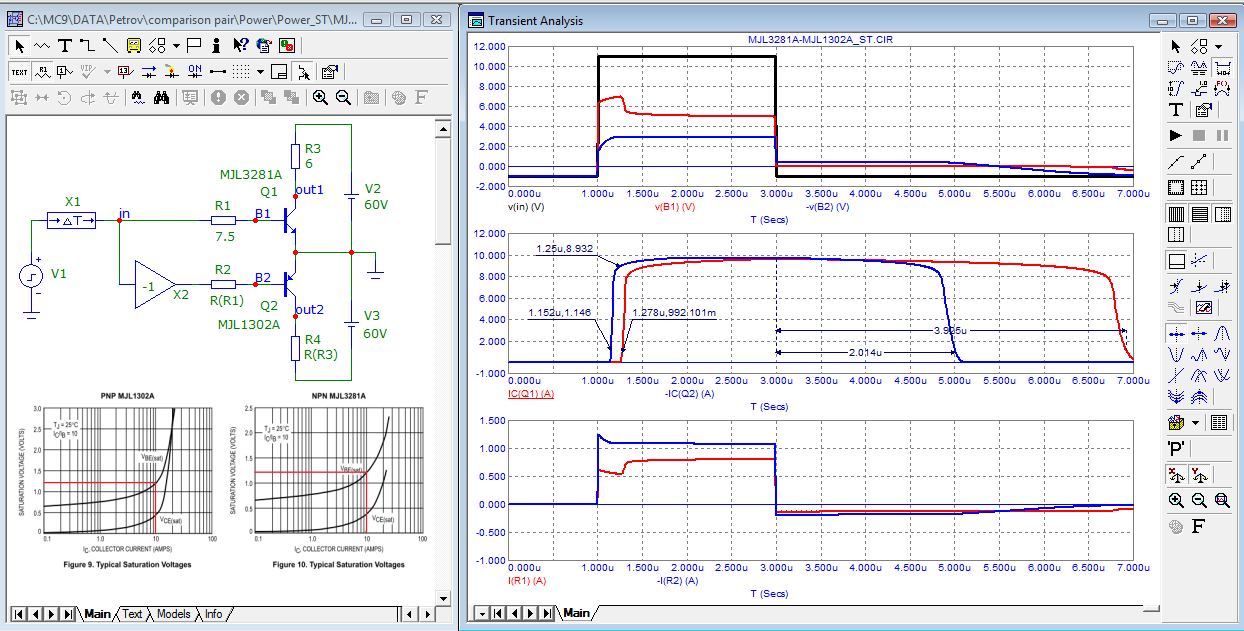Click the 'P' icon in analysis toolbar
The image size is (1244, 631).
click(x=1176, y=447)
